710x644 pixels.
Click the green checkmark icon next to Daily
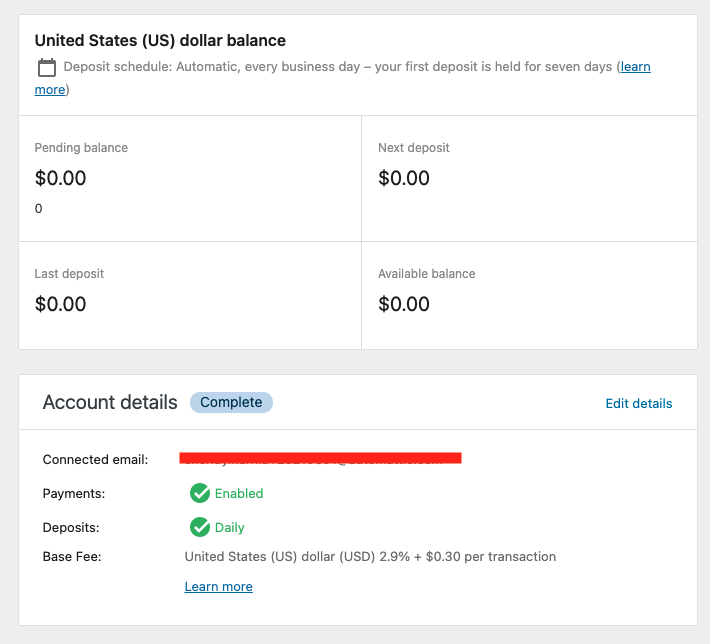[x=200, y=527]
